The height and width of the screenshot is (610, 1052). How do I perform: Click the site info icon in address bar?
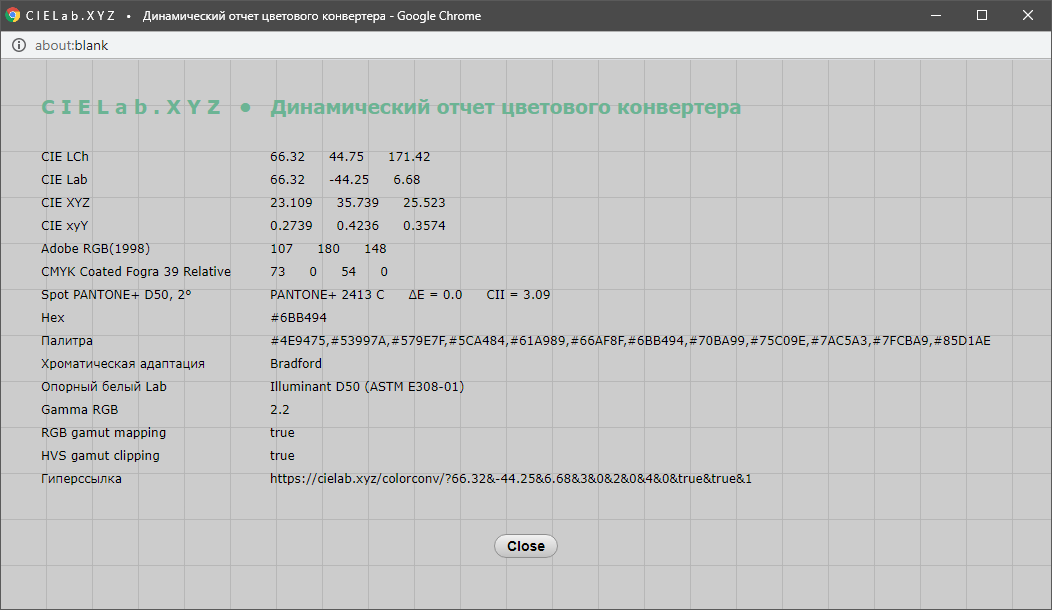pos(19,46)
